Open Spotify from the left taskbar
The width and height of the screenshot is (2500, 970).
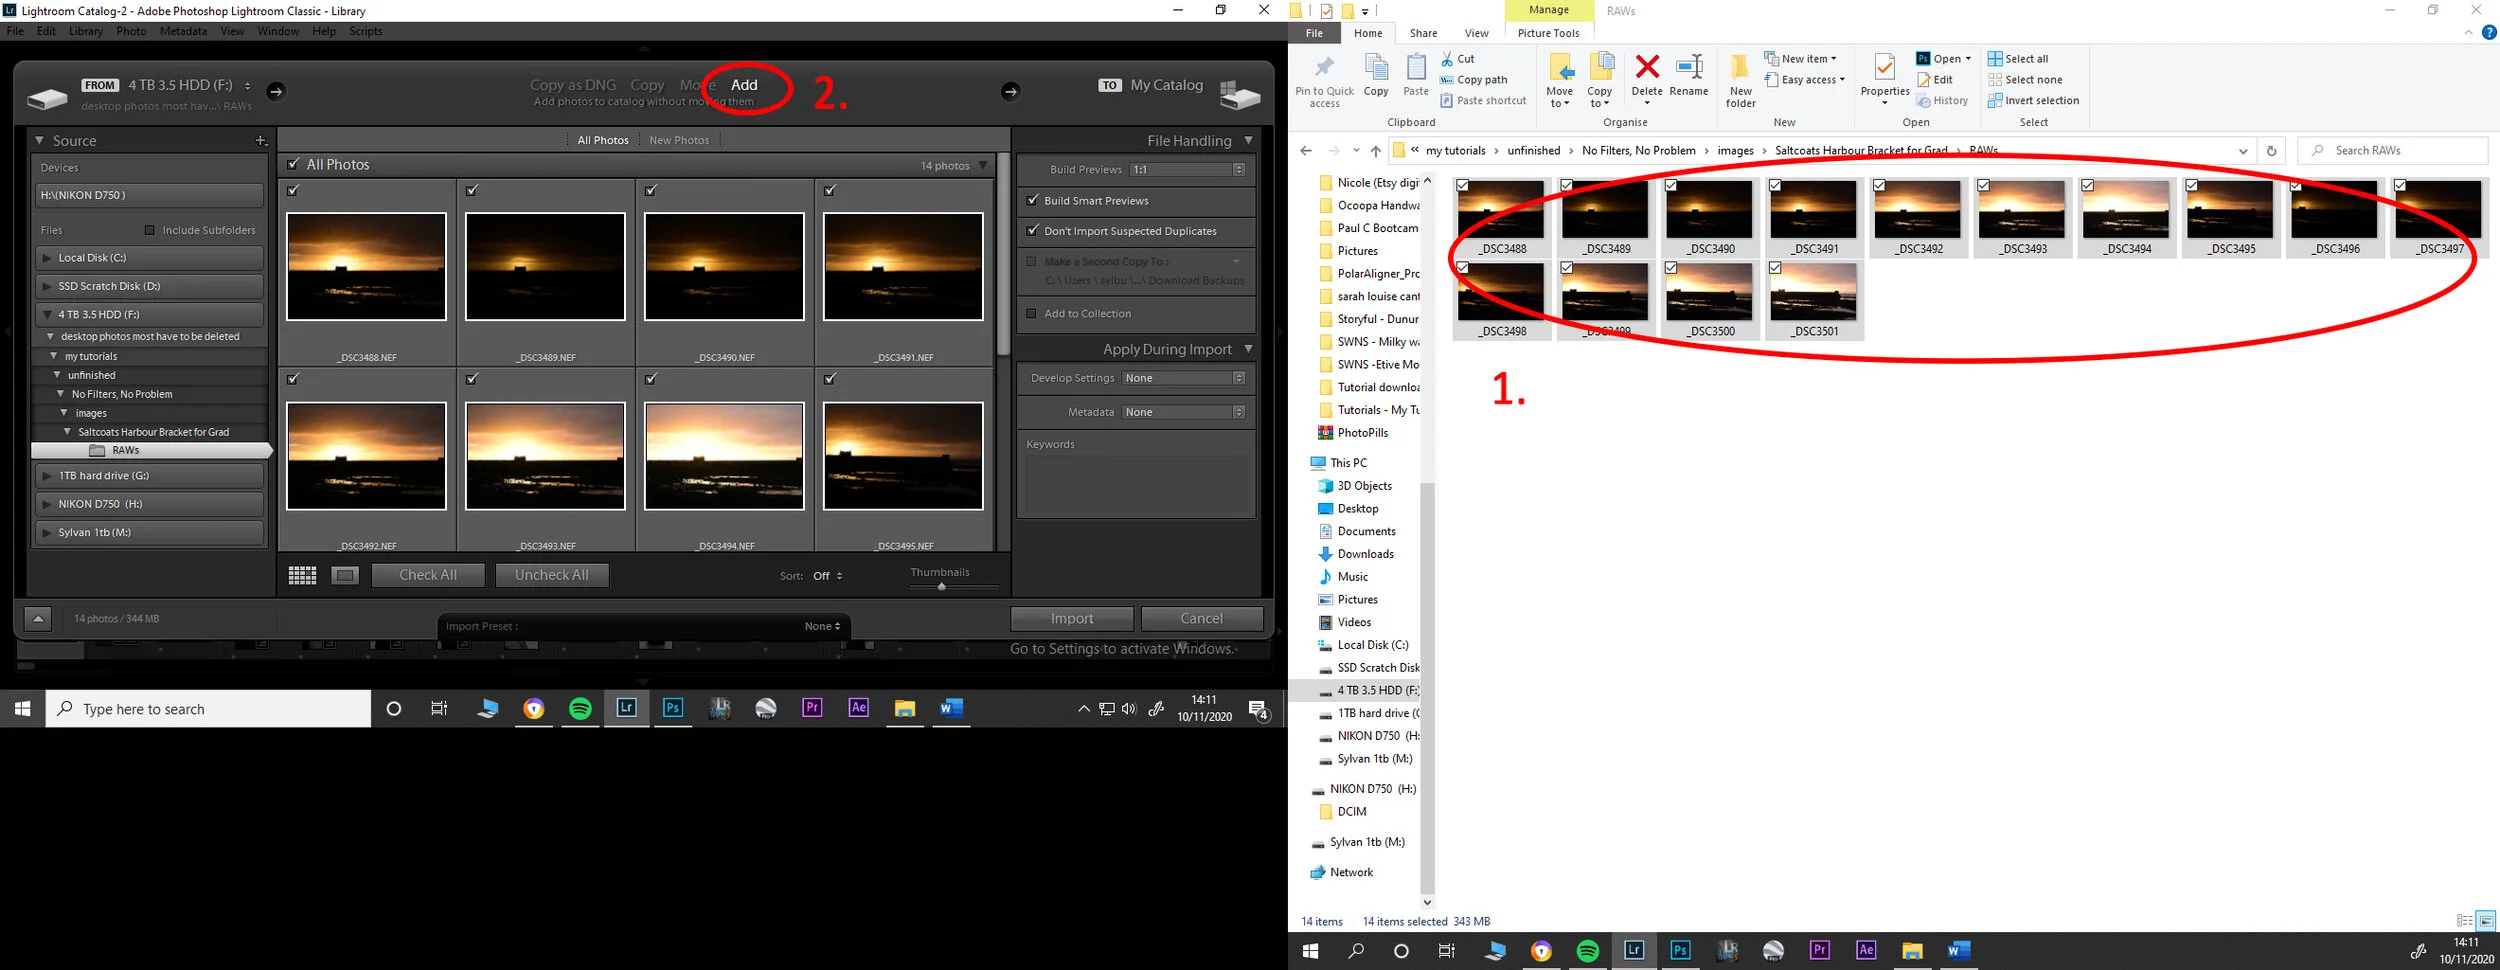point(580,709)
